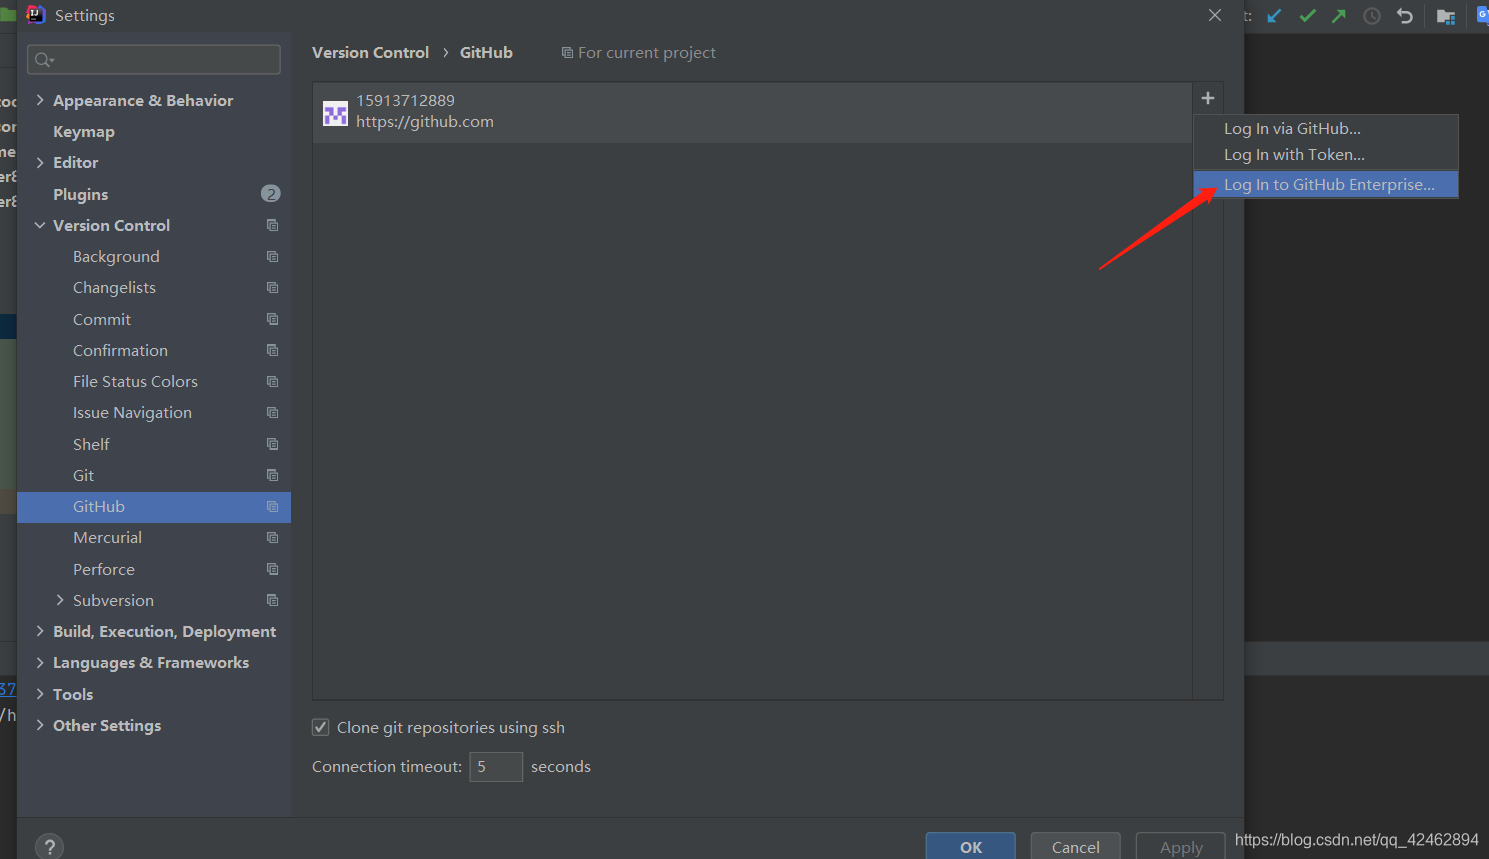Image resolution: width=1489 pixels, height=859 pixels.
Task: Click the plus icon to add GitHub account
Action: point(1208,98)
